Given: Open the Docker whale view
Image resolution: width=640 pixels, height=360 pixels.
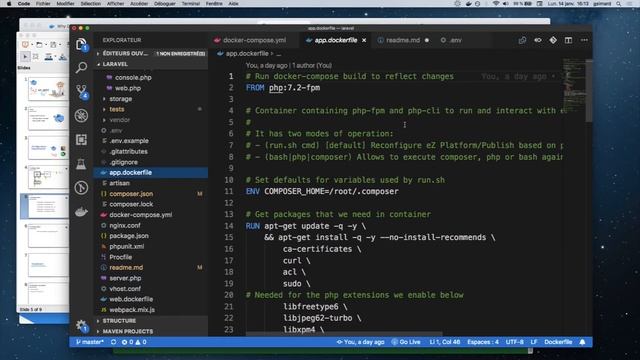Looking at the screenshot, I should [x=81, y=212].
